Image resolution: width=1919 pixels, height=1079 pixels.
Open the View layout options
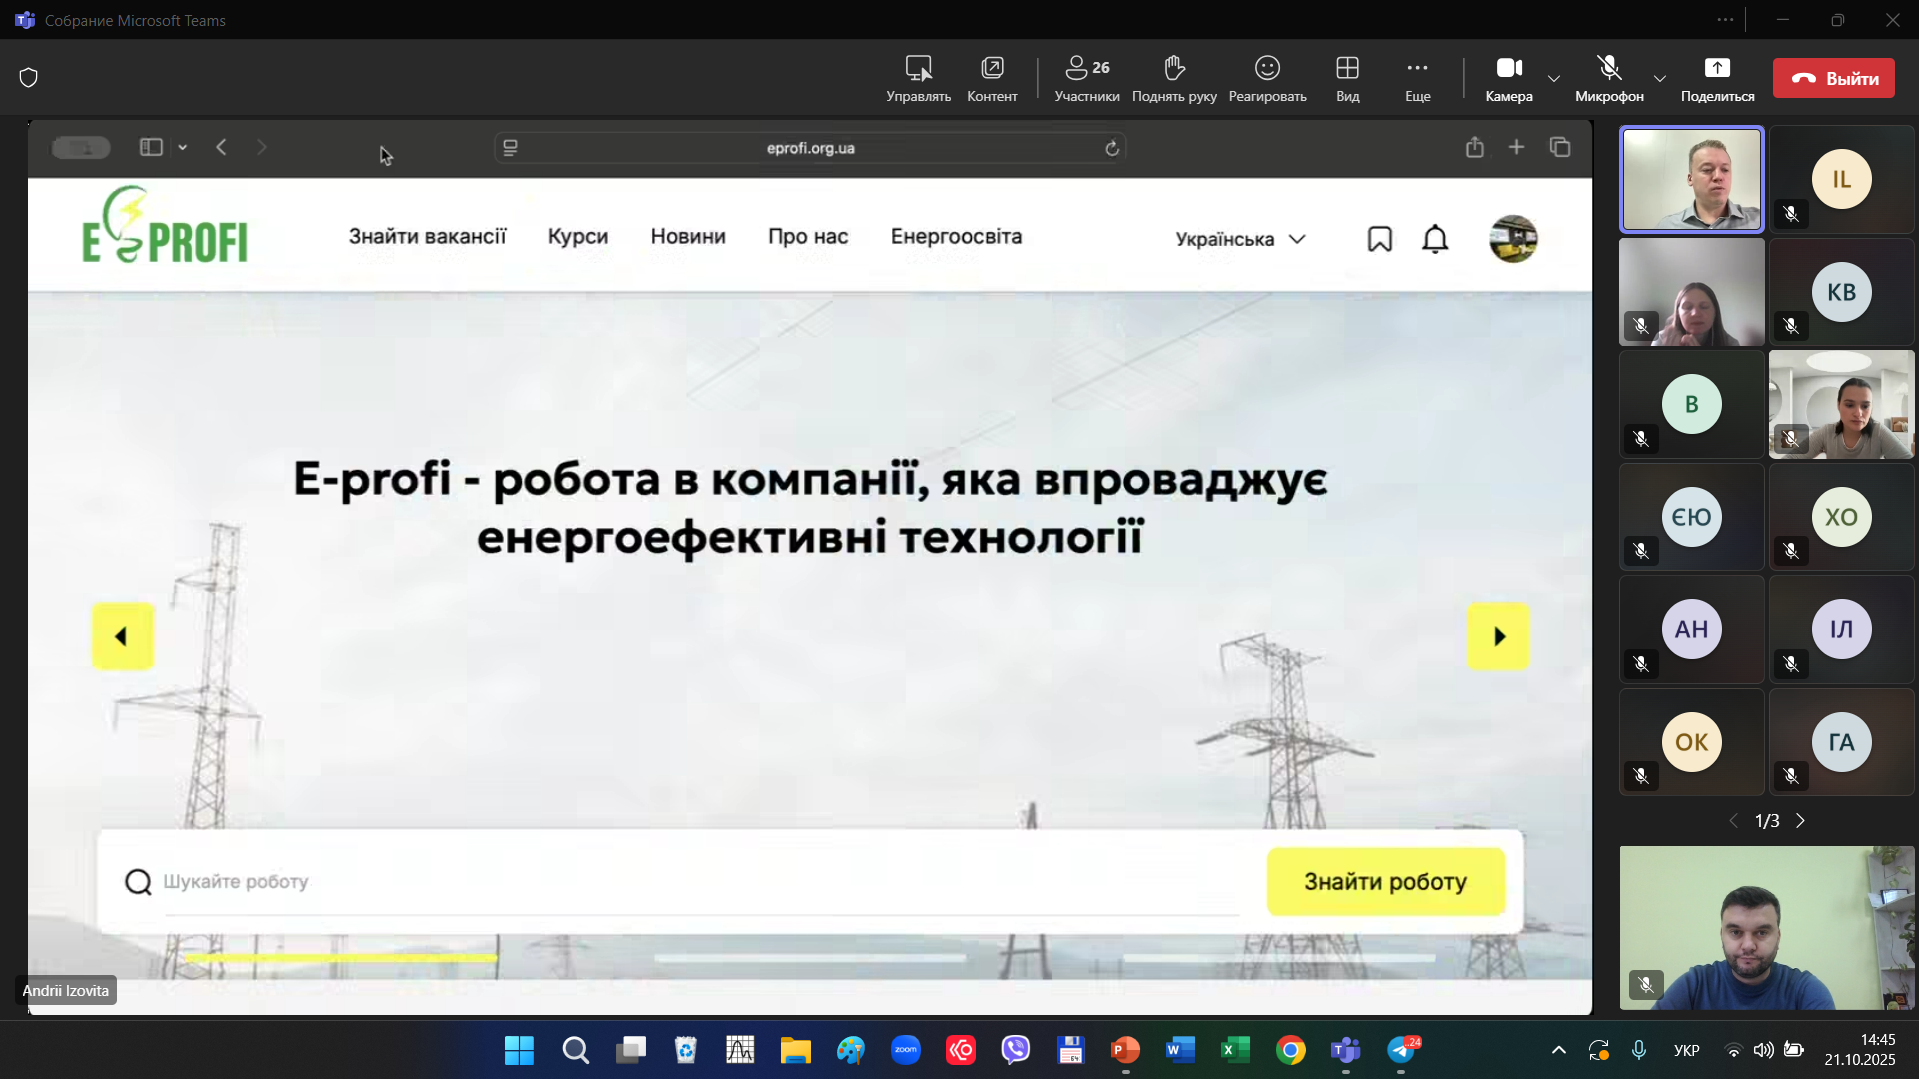1347,78
